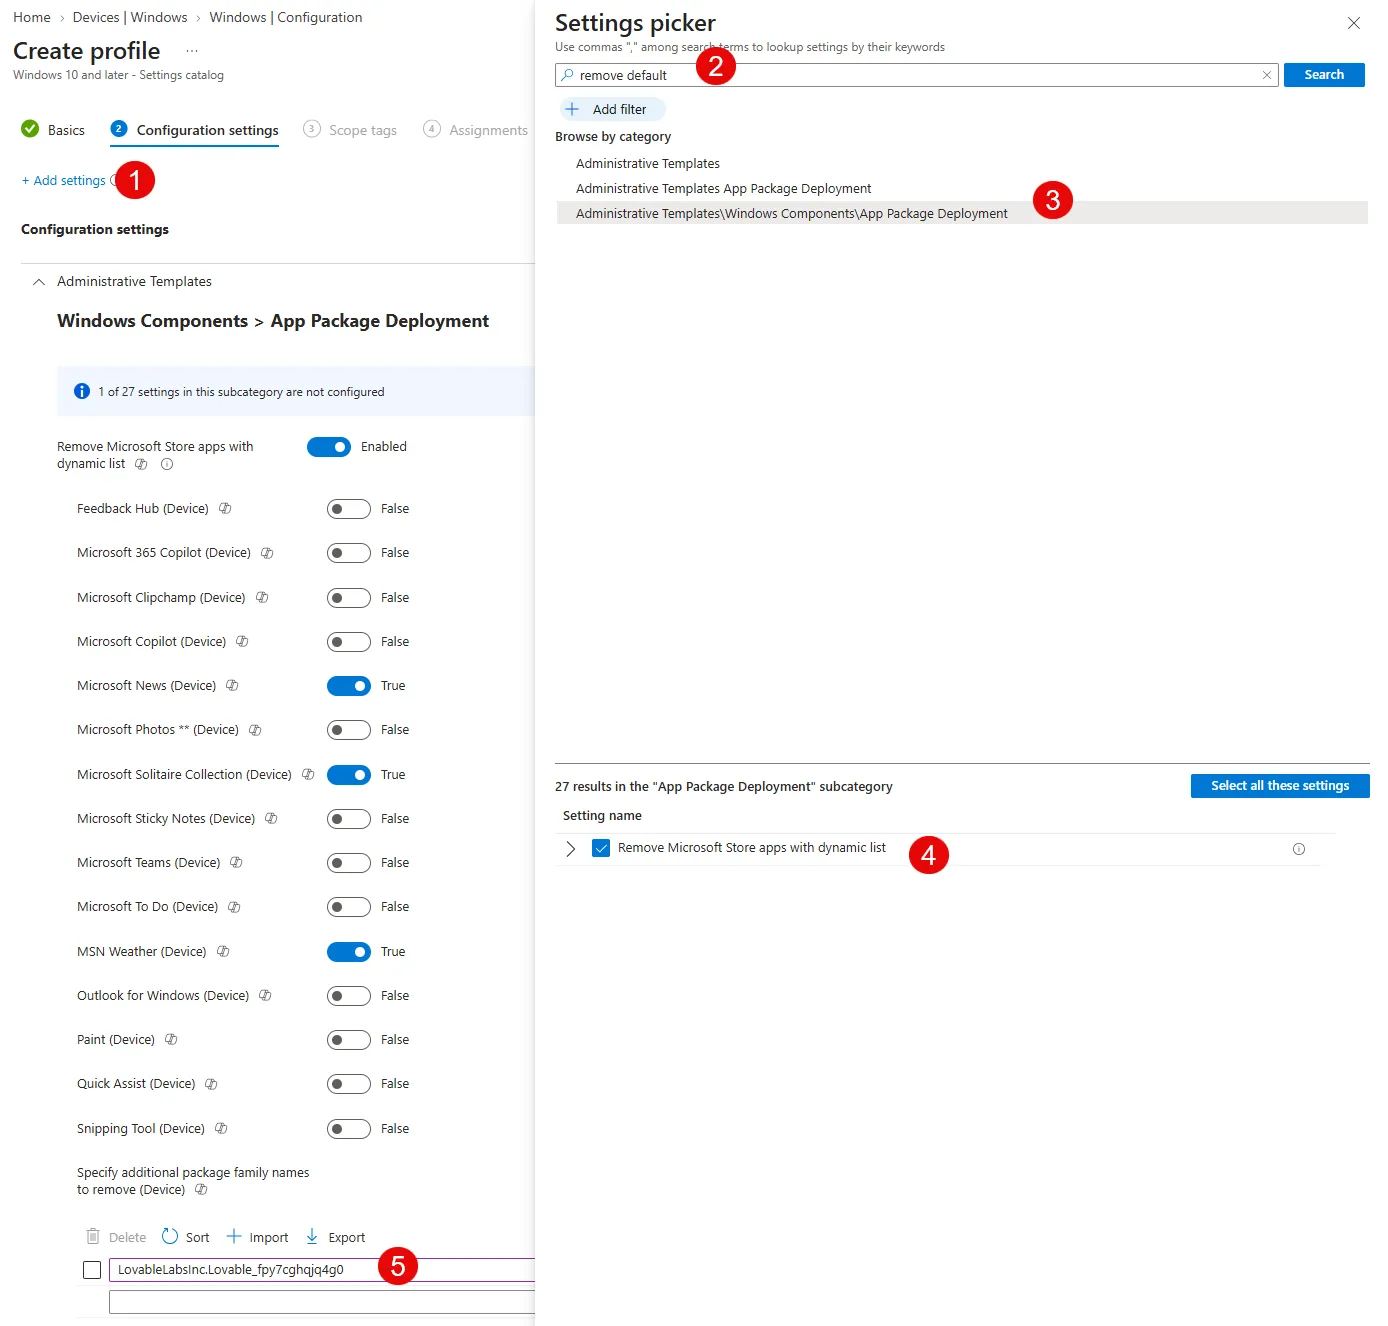Click the Copilot icon beside Microsoft Teams
Screen dimensions: 1388x1326
pyautogui.click(x=236, y=863)
